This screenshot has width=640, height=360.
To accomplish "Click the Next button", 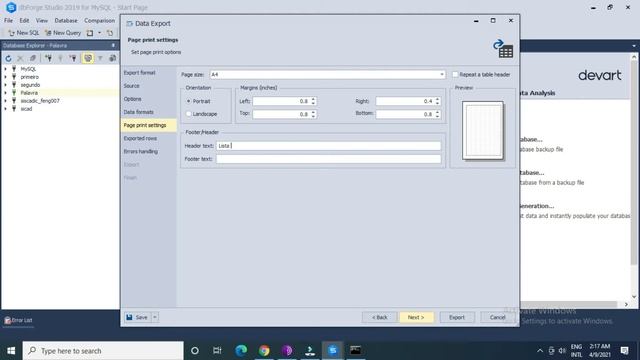I will [x=416, y=317].
